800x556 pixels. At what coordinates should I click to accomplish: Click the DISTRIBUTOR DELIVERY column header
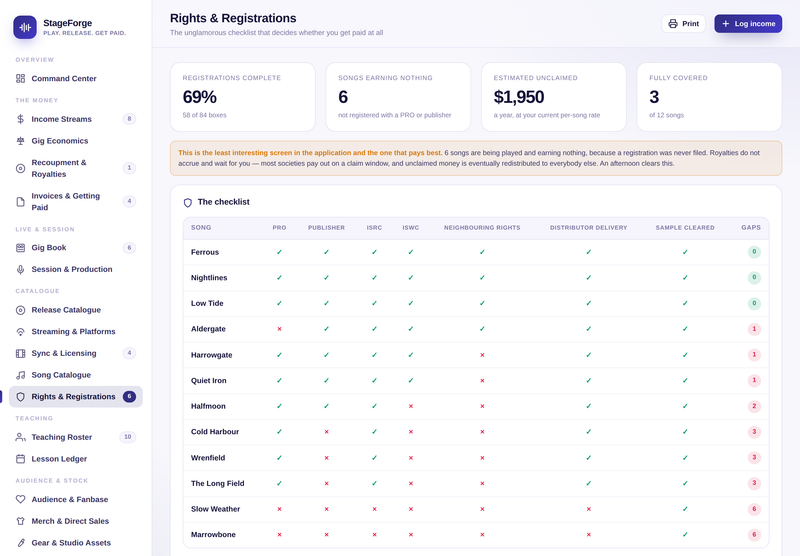(x=589, y=228)
